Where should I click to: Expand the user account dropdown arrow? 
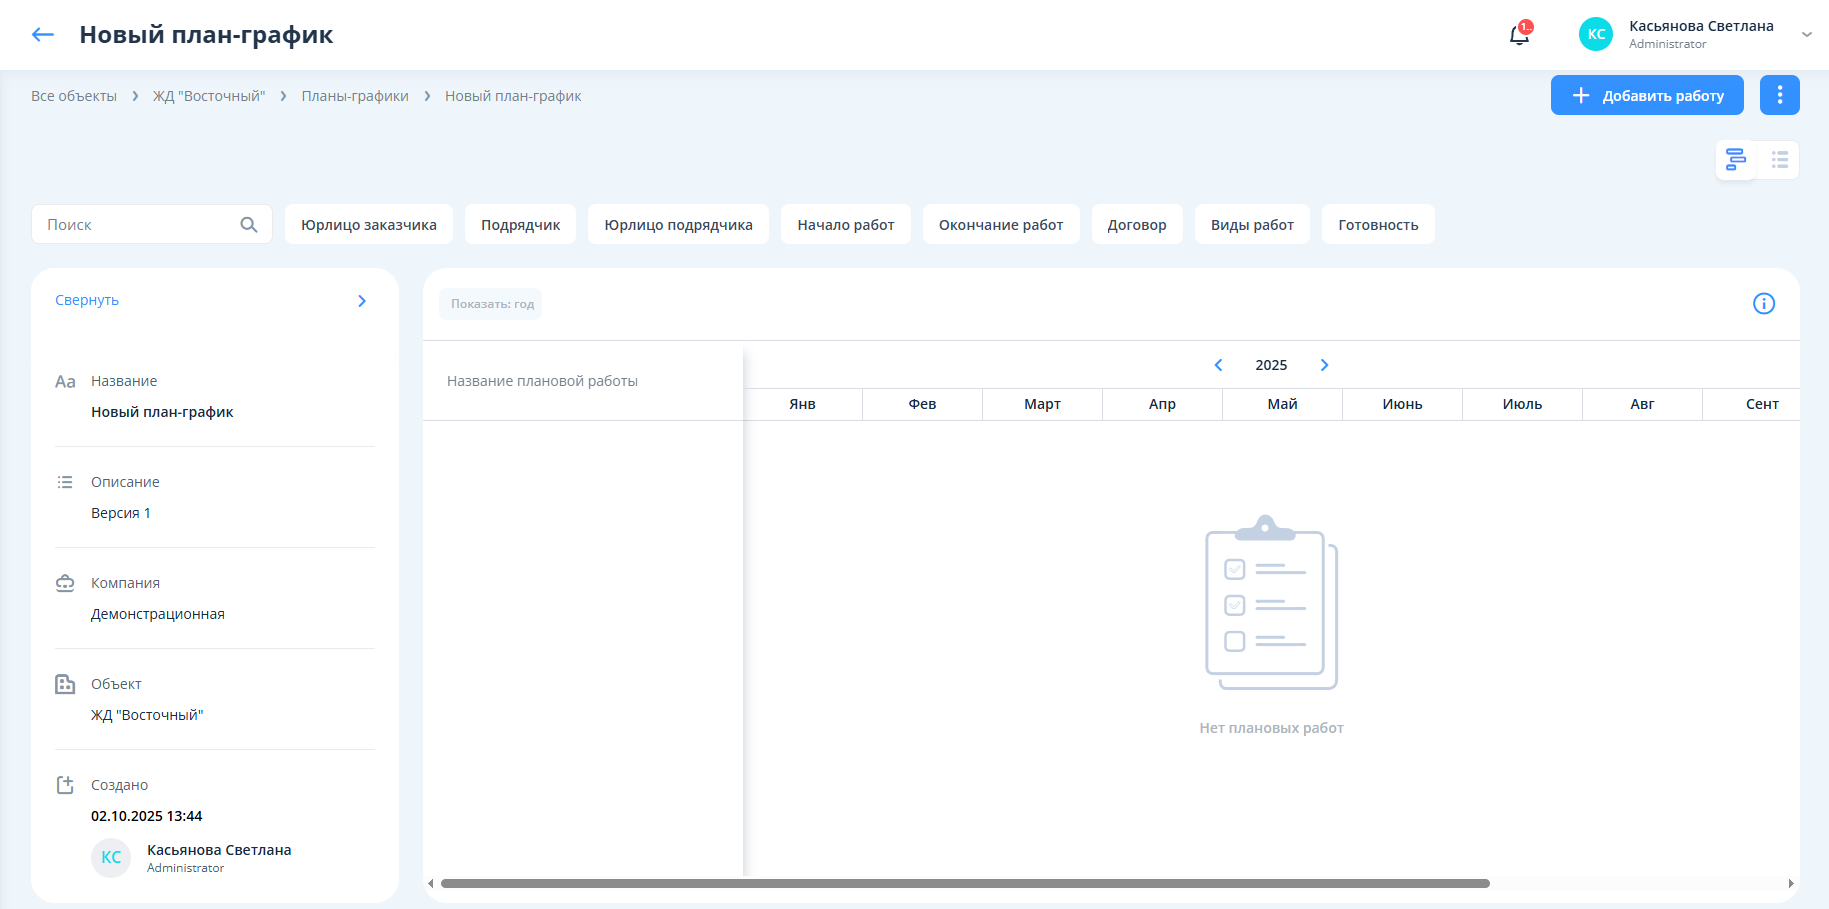pos(1806,35)
